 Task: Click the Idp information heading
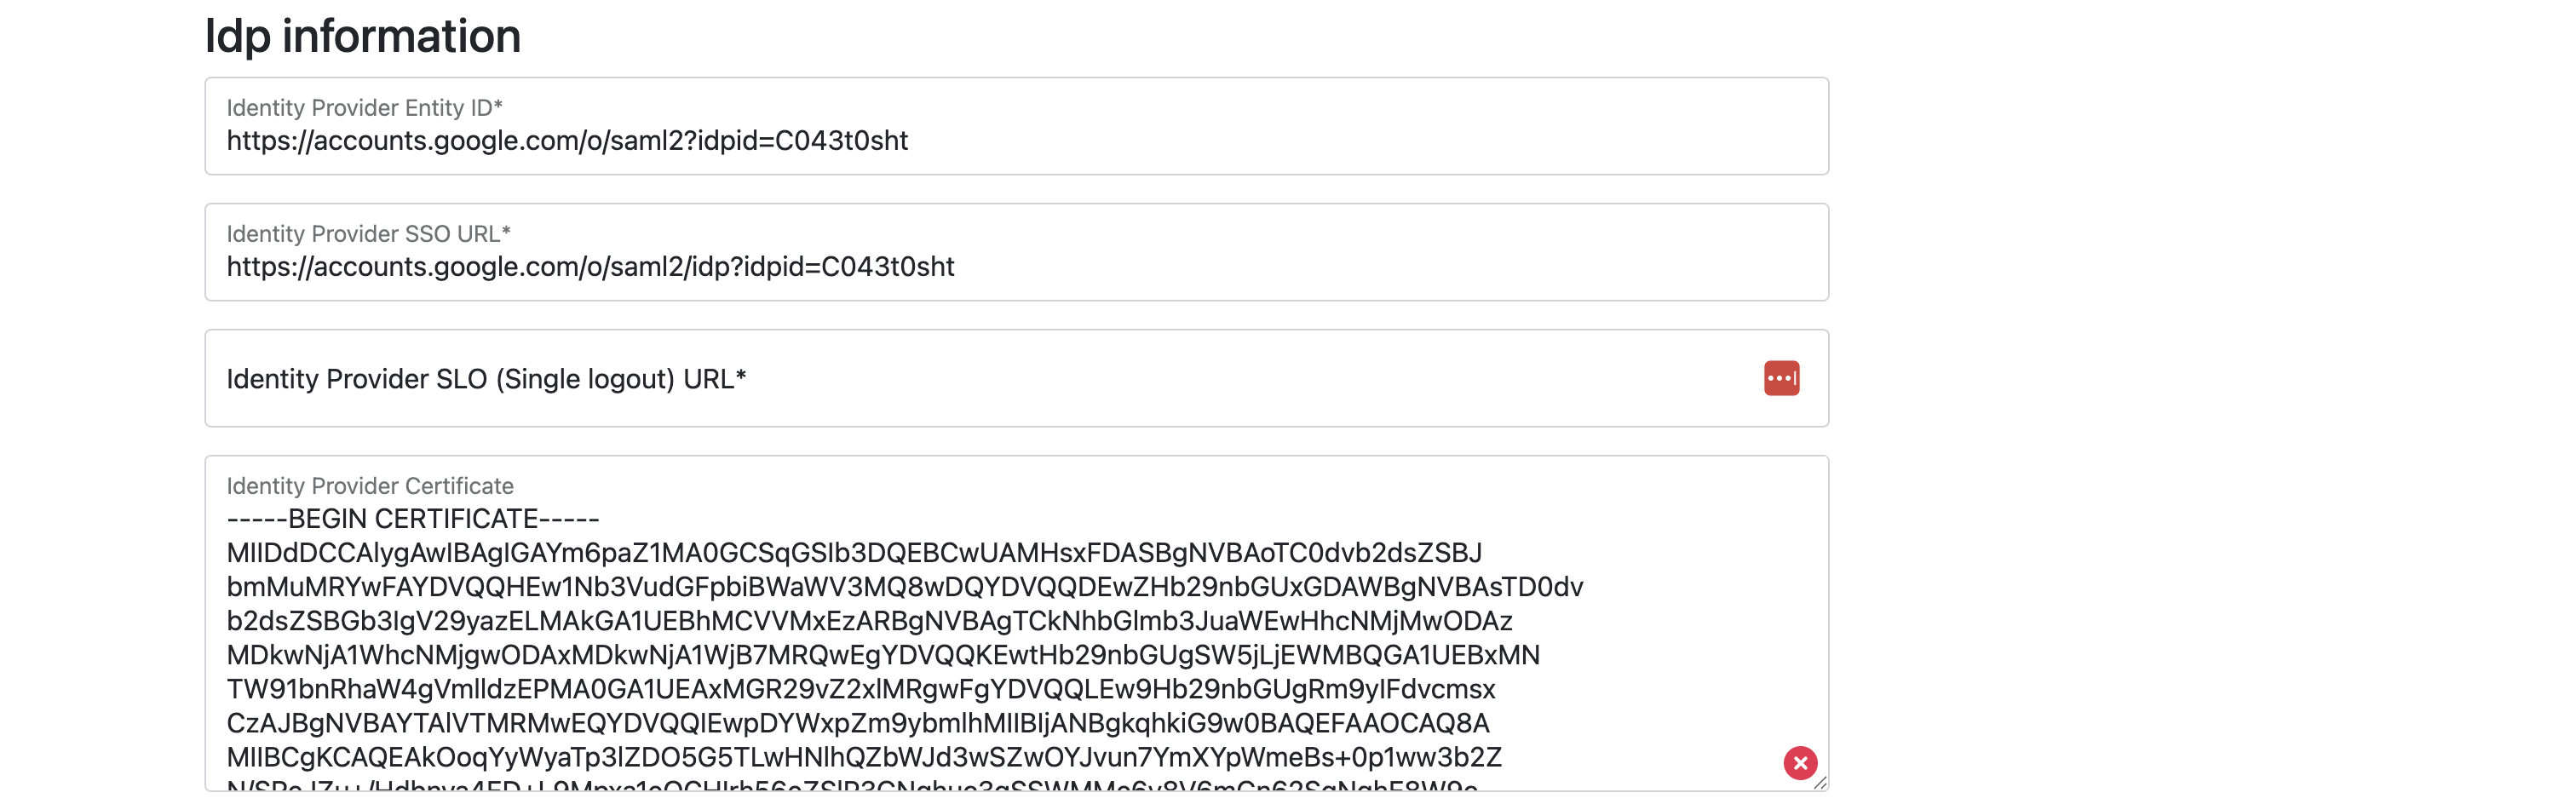[x=362, y=35]
